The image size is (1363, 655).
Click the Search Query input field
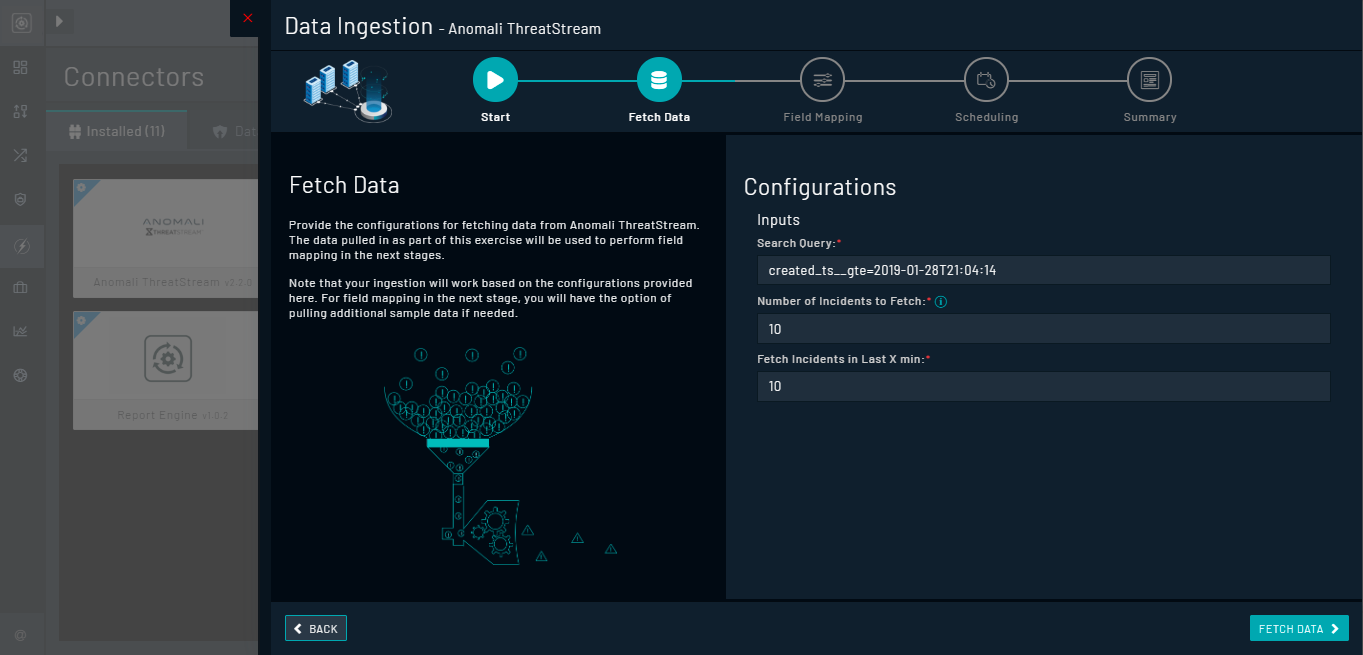[x=1043, y=270]
